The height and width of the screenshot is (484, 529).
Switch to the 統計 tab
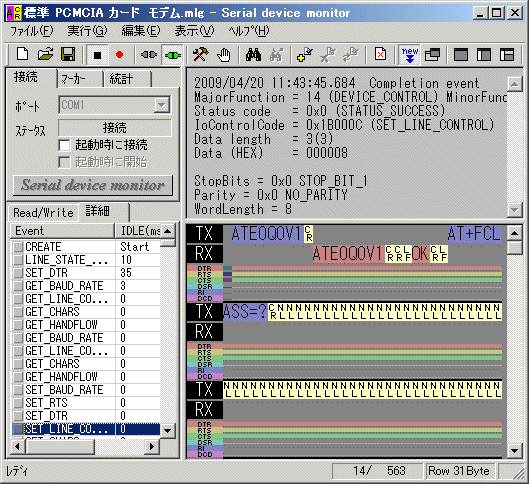(127, 79)
